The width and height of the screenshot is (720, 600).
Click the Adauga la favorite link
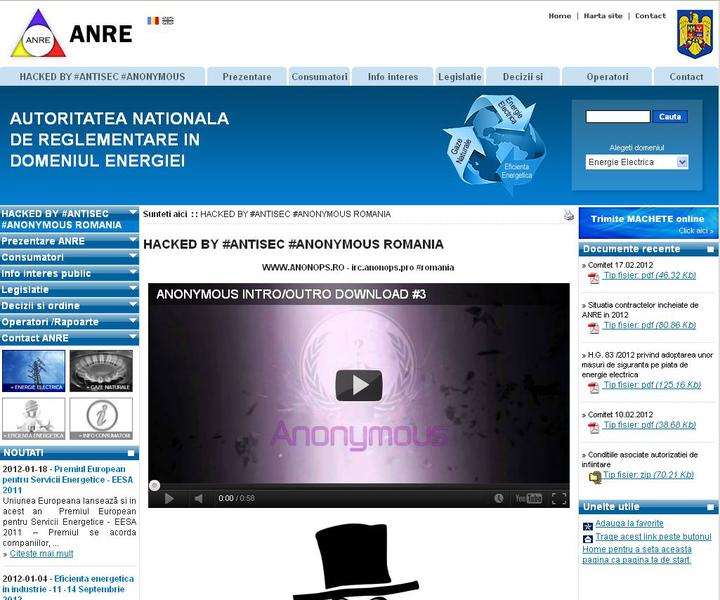tap(629, 523)
